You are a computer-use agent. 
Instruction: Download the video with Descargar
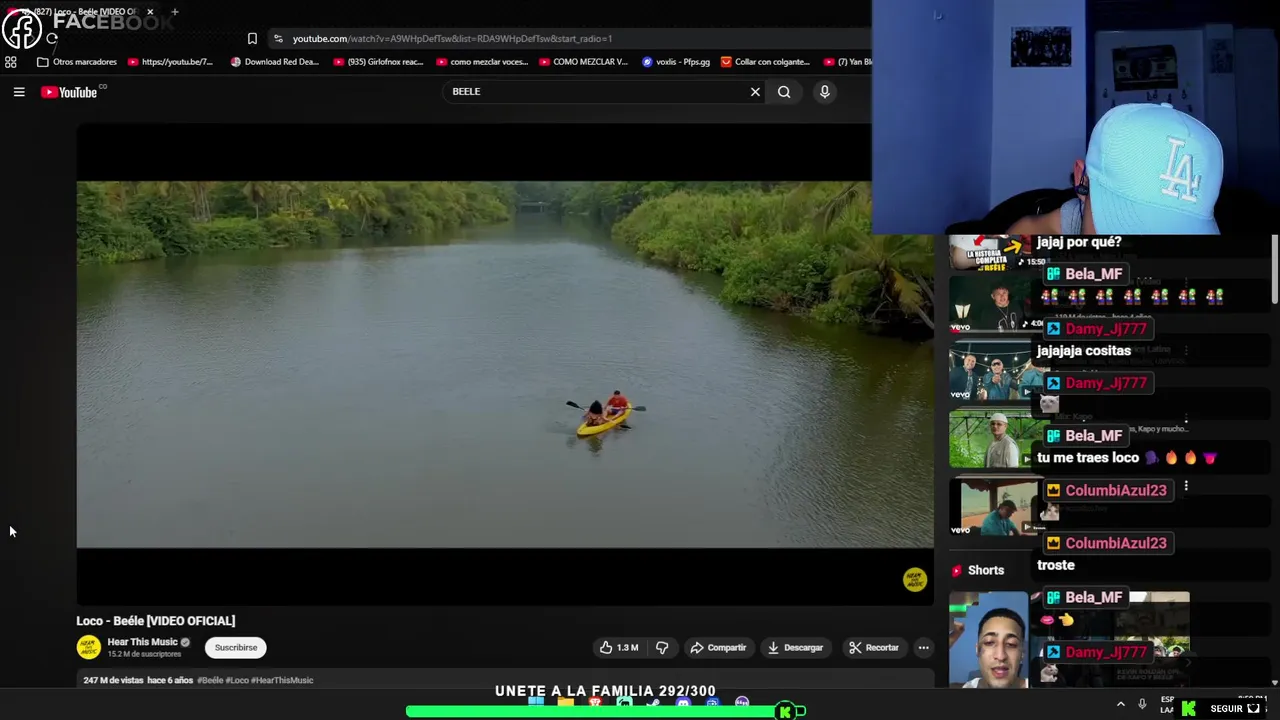pyautogui.click(x=795, y=648)
